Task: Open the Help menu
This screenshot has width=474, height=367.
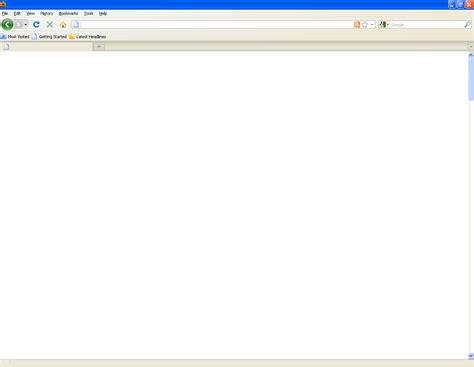Action: point(103,13)
